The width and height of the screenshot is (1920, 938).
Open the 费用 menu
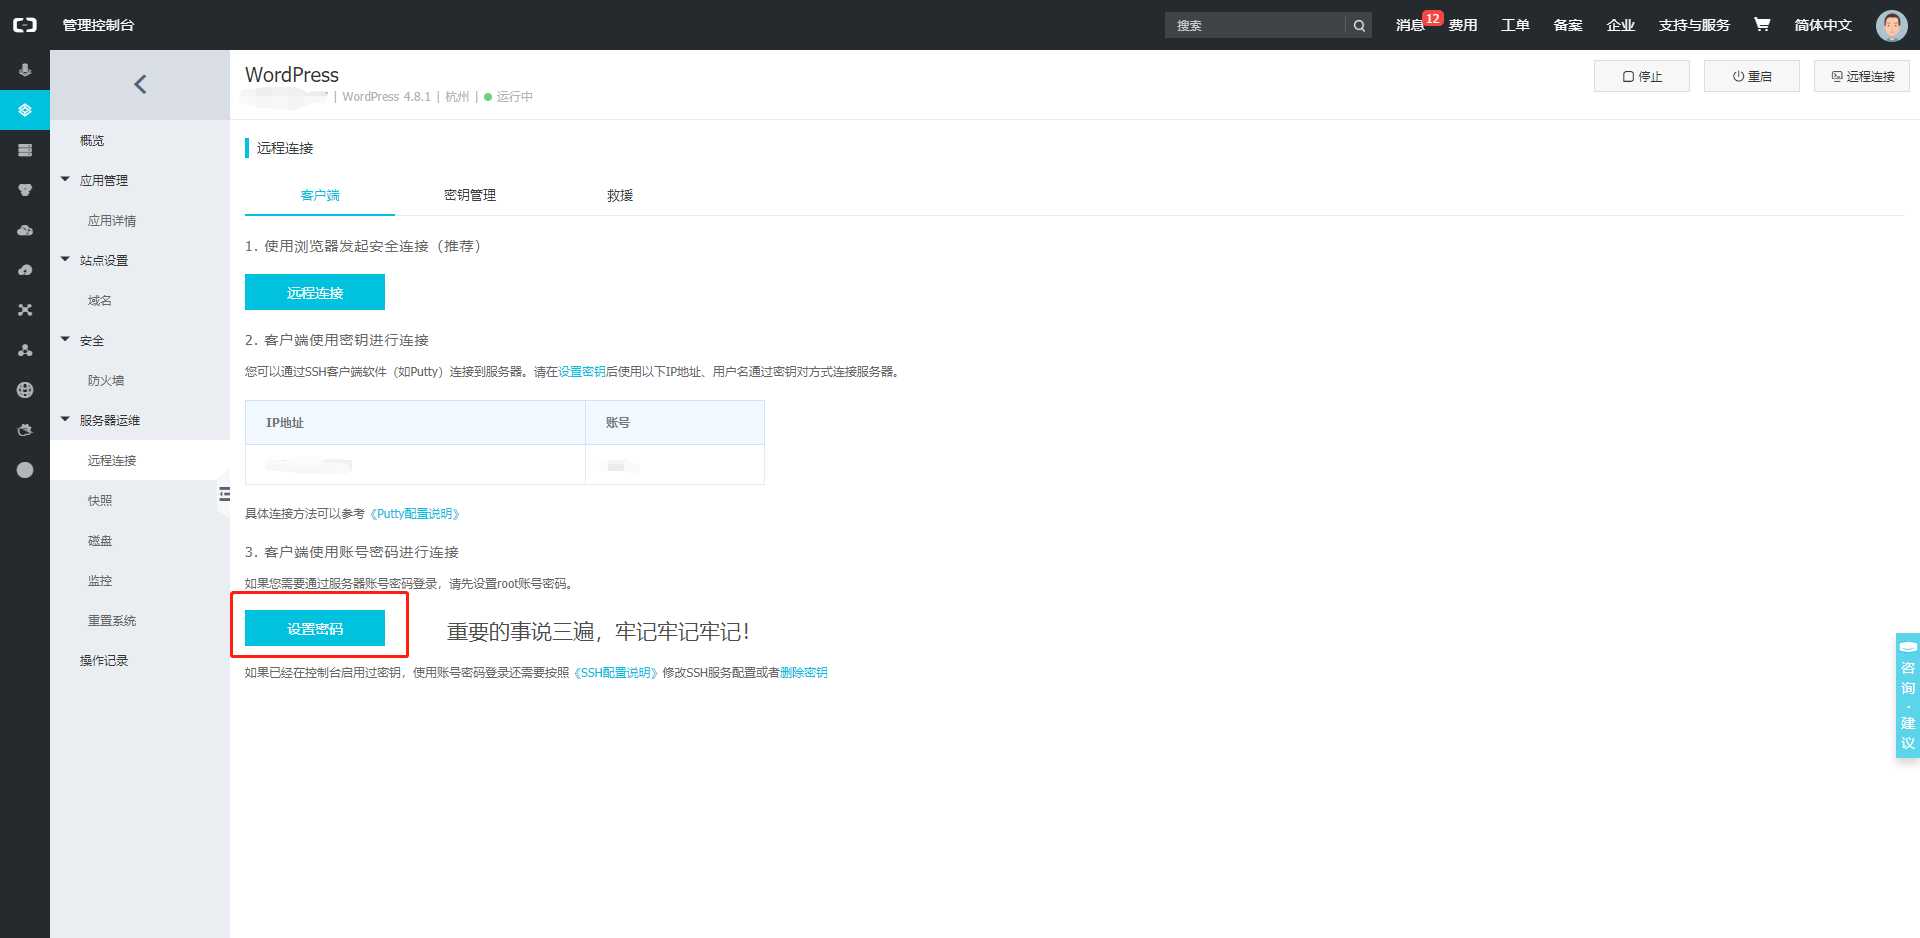pyautogui.click(x=1463, y=25)
